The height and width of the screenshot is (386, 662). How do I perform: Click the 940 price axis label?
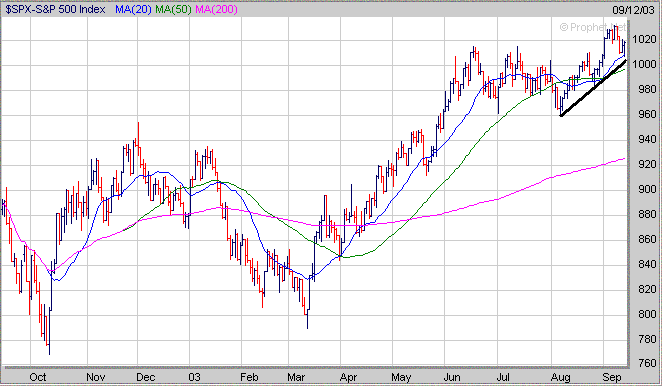click(647, 139)
